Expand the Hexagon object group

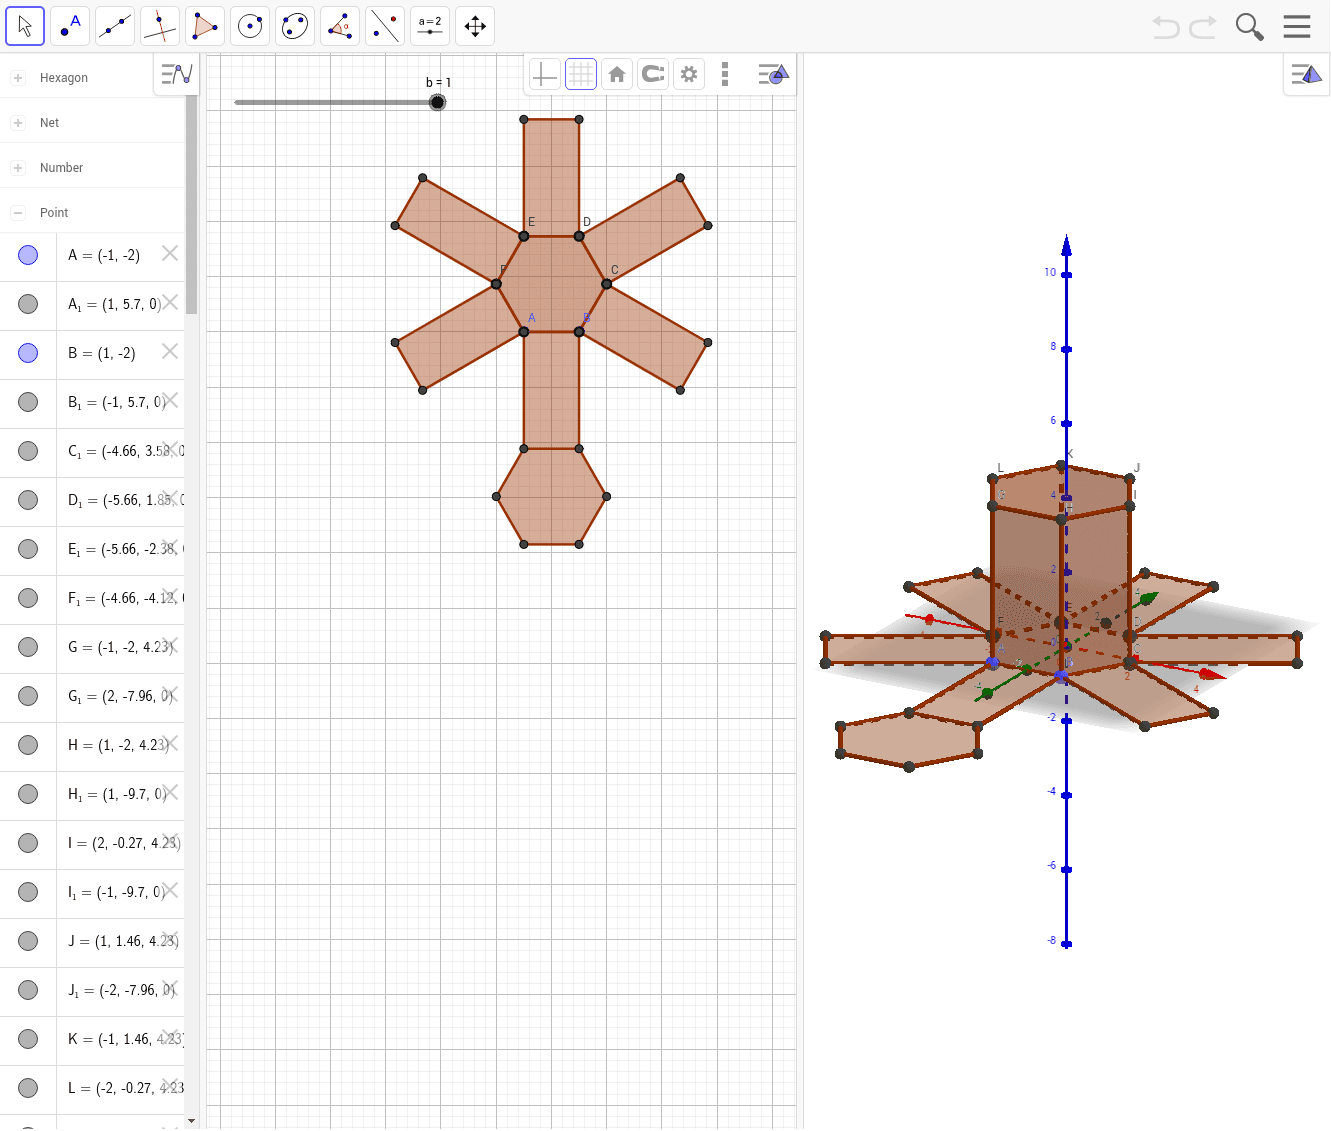point(18,78)
